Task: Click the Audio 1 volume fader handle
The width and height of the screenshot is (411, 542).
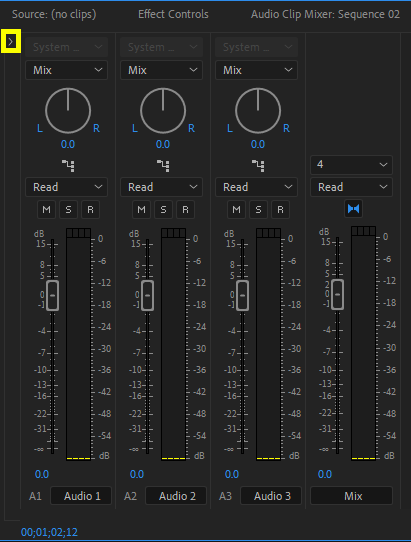Action: point(53,296)
